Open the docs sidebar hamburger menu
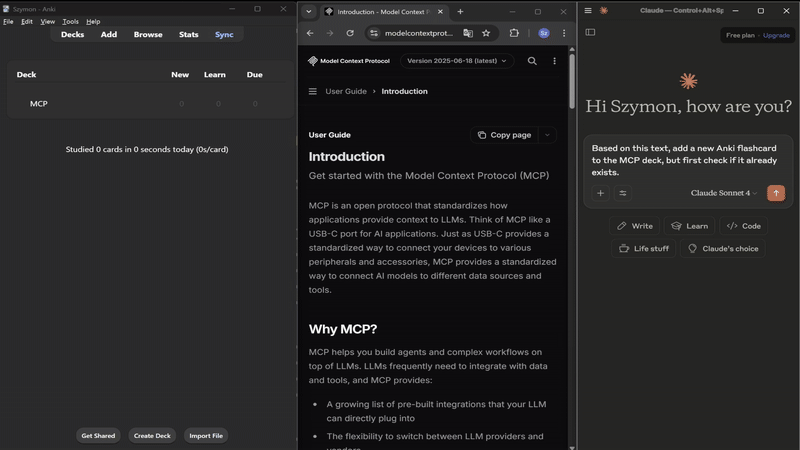Viewport: 800px width, 450px height. pos(313,91)
